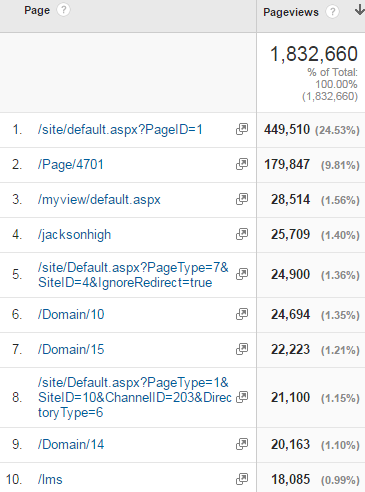Toggle sort order using Pageviews arrow
The image size is (365, 492).
click(359, 10)
